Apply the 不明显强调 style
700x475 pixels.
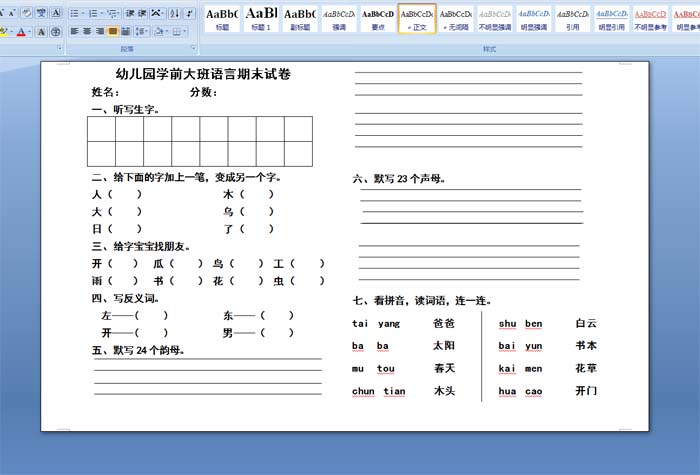[495, 18]
